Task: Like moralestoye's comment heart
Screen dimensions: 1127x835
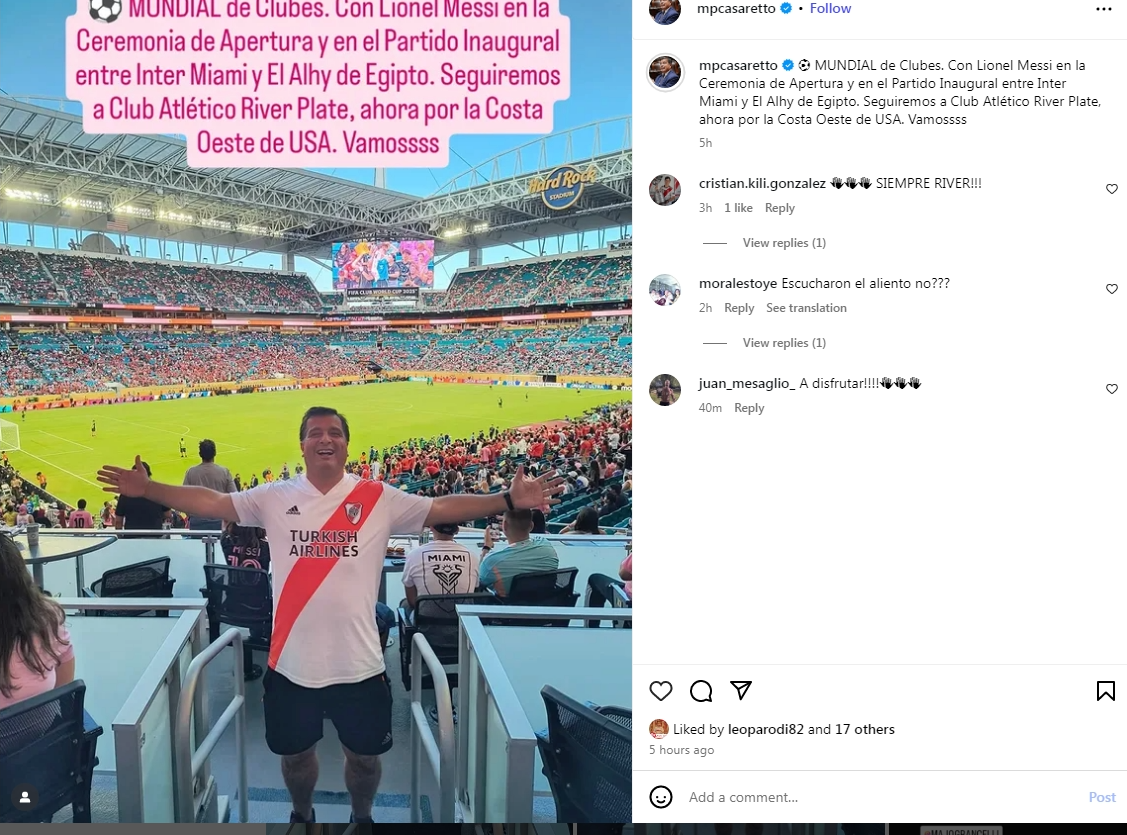Action: coord(1111,289)
